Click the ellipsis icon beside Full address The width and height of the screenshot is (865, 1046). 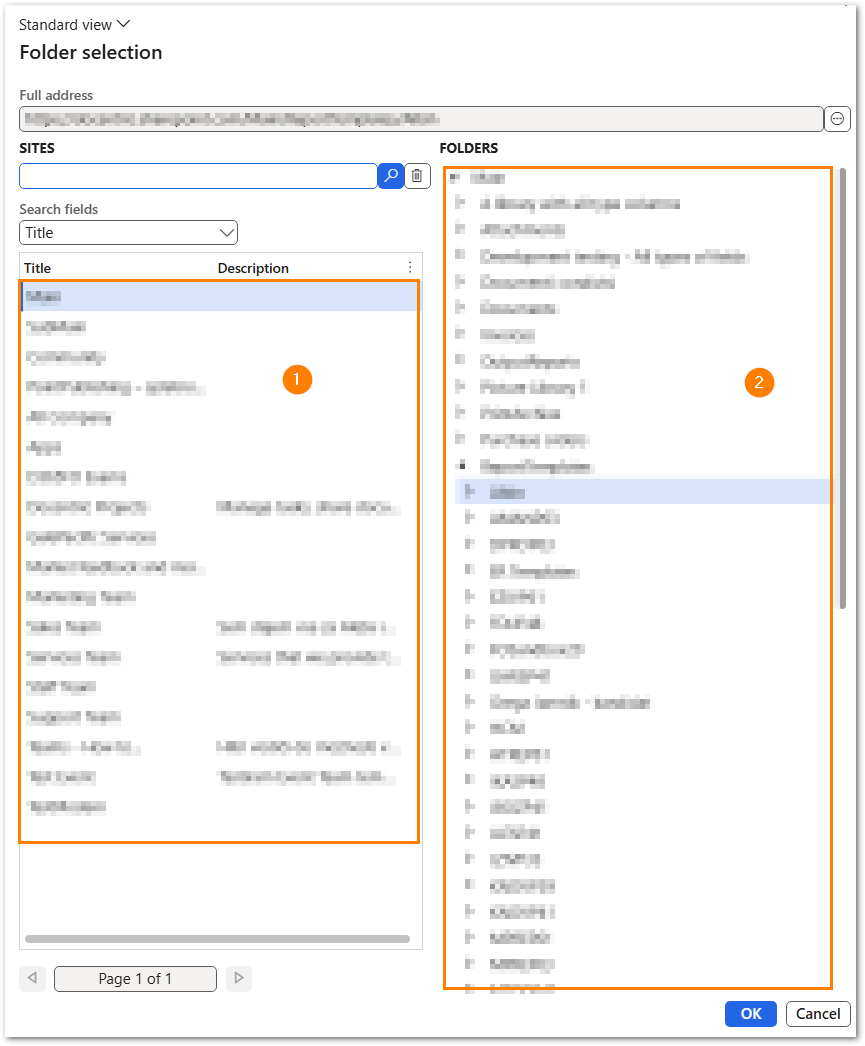coord(837,119)
